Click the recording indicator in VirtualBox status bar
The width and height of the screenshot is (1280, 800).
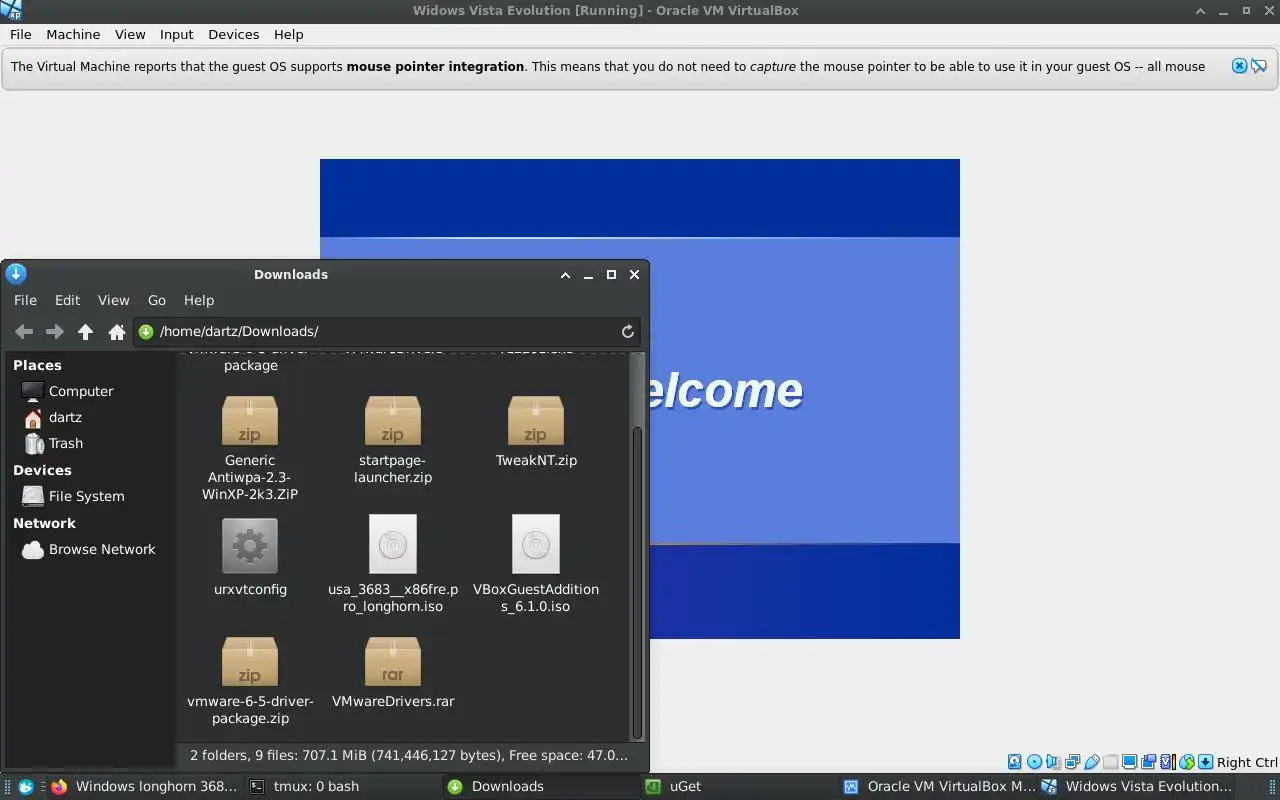[x=1149, y=762]
